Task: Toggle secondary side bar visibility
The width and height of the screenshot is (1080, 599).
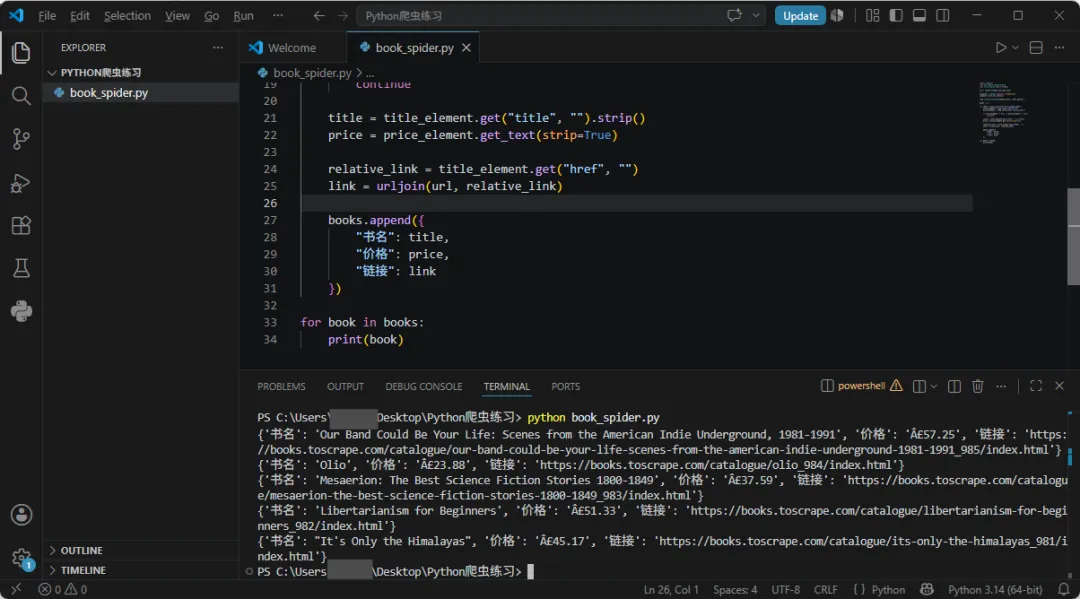Action: pos(942,15)
